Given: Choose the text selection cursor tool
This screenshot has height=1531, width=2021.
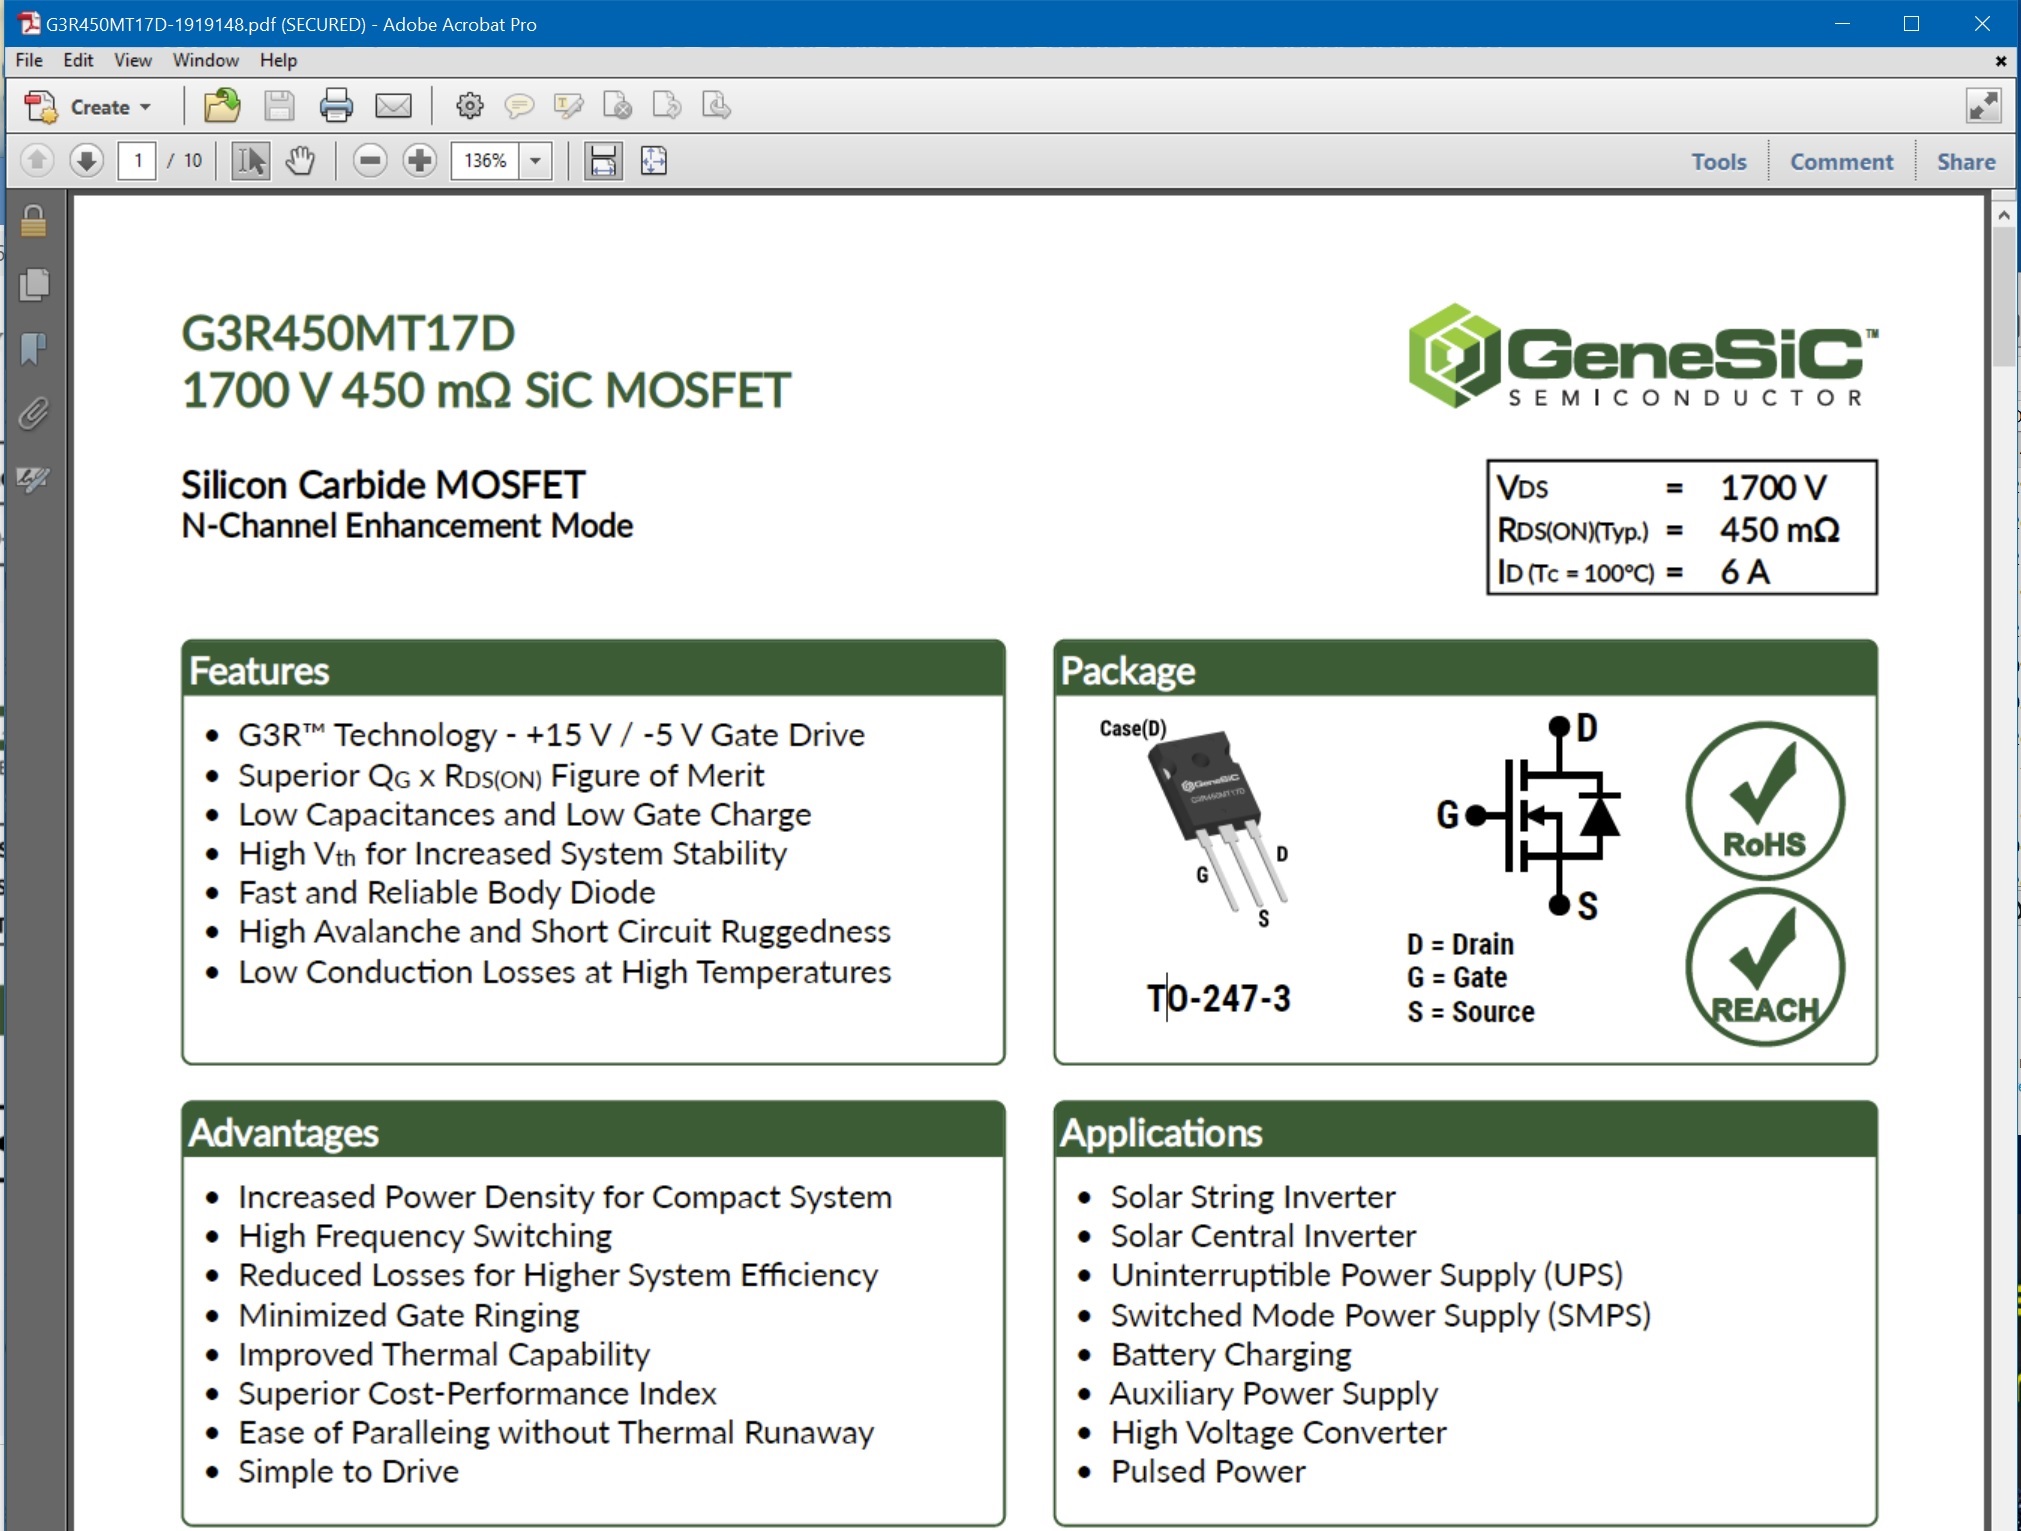Looking at the screenshot, I should click(250, 160).
